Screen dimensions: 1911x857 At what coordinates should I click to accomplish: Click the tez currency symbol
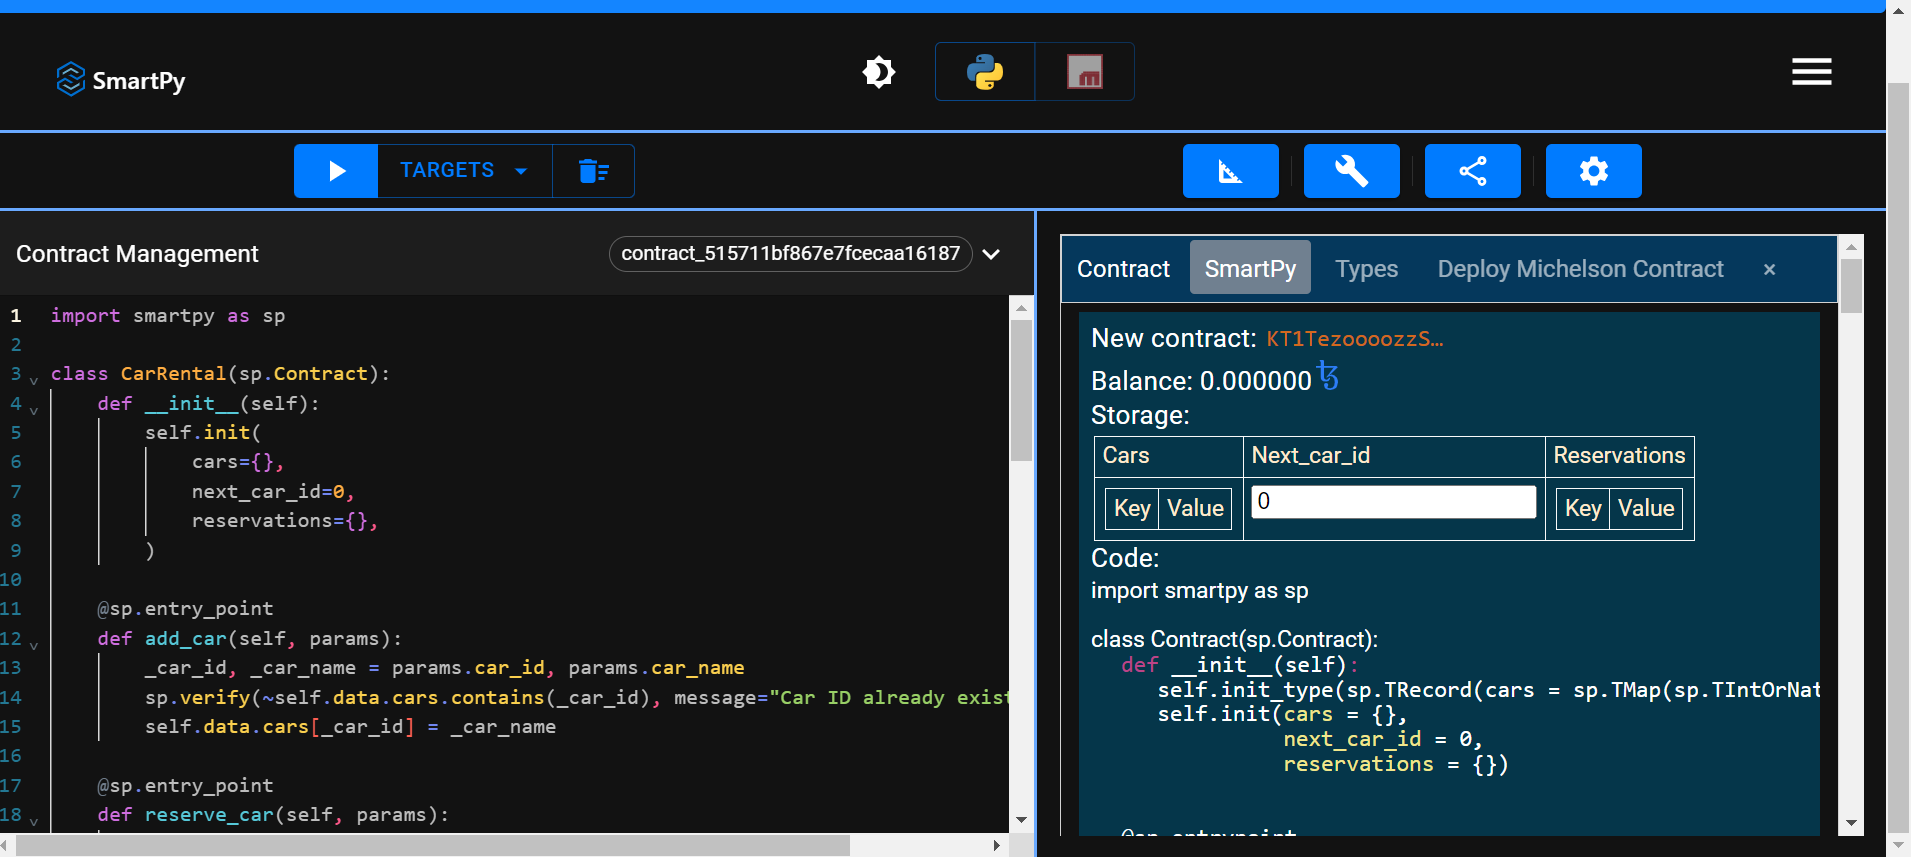[x=1328, y=376]
